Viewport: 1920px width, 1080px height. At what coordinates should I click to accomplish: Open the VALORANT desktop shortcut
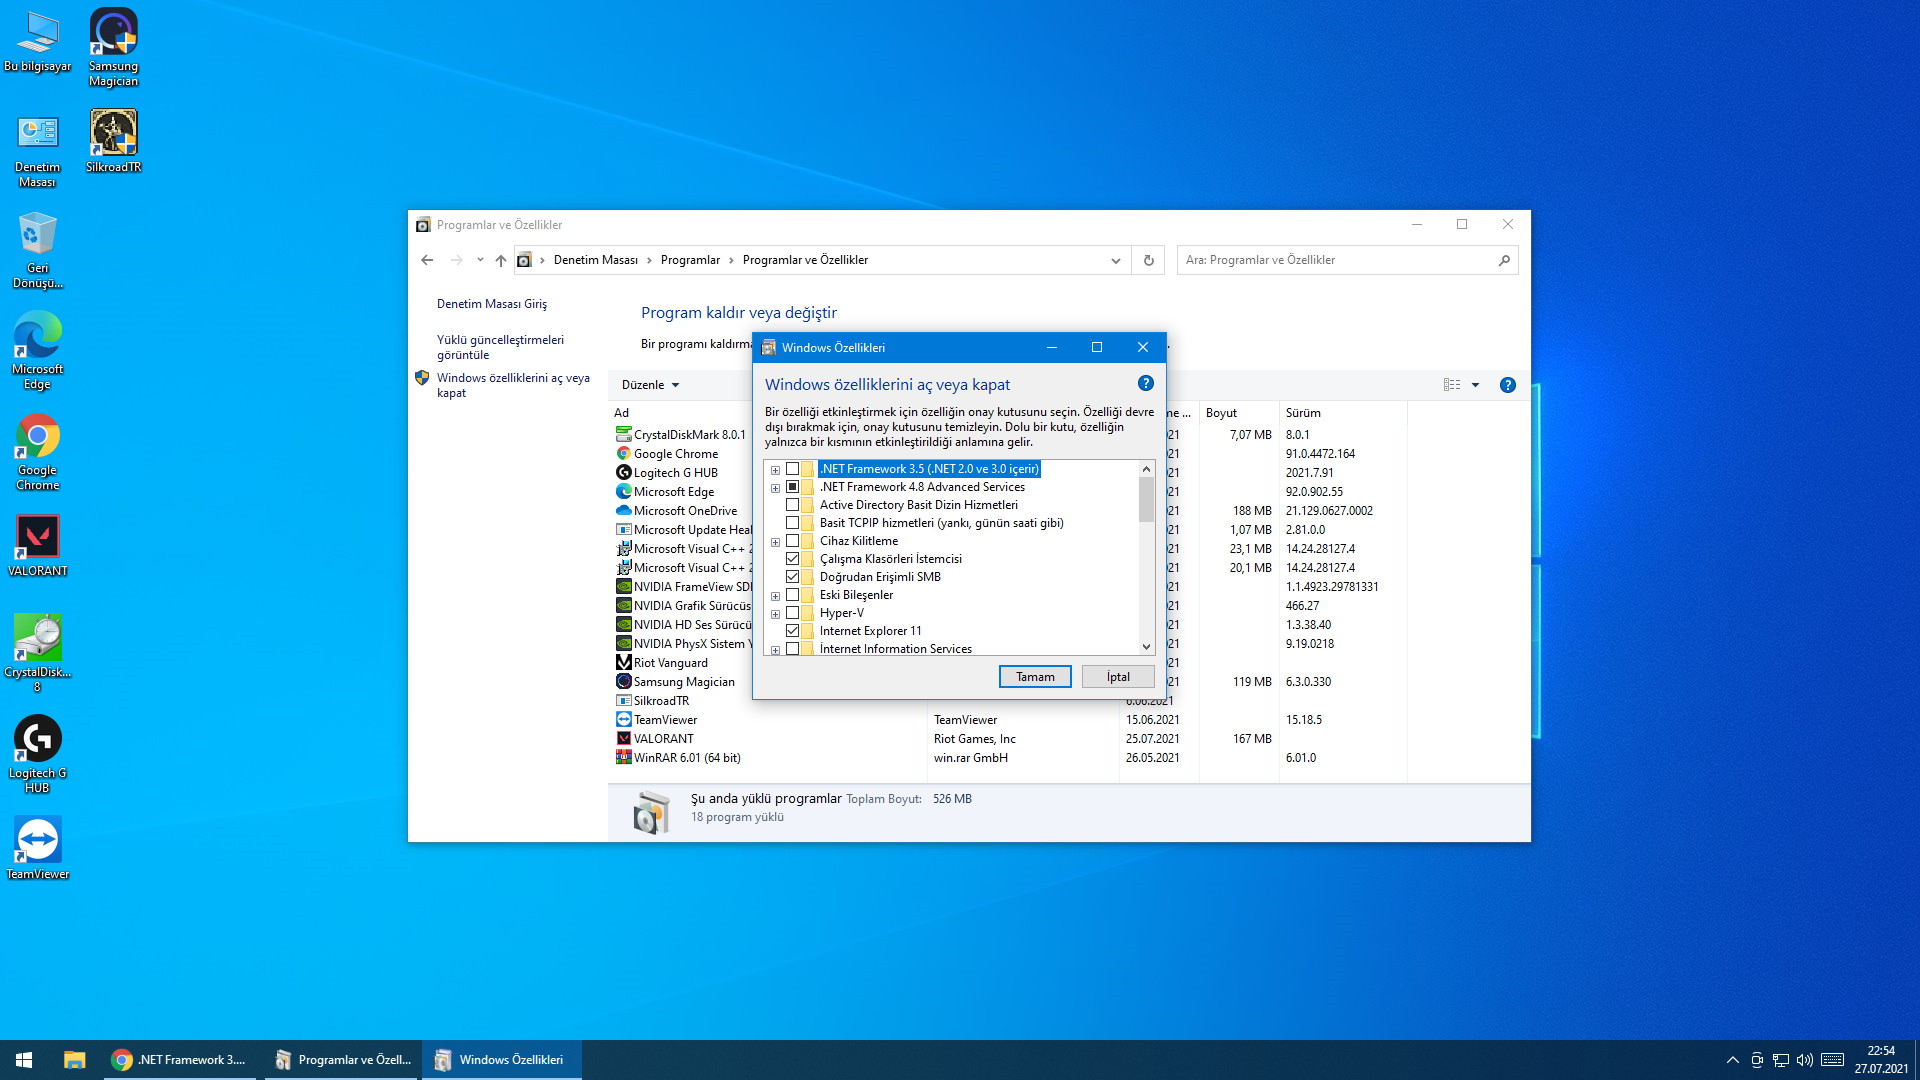pyautogui.click(x=37, y=545)
